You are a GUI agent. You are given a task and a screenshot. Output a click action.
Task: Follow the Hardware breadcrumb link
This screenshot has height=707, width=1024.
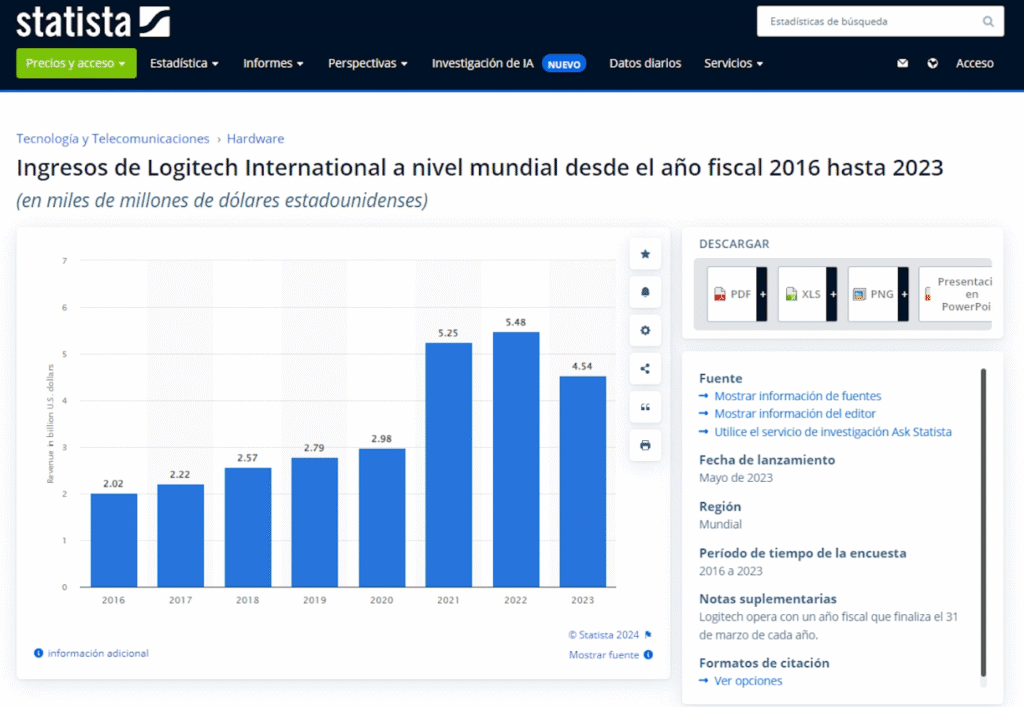(x=255, y=138)
